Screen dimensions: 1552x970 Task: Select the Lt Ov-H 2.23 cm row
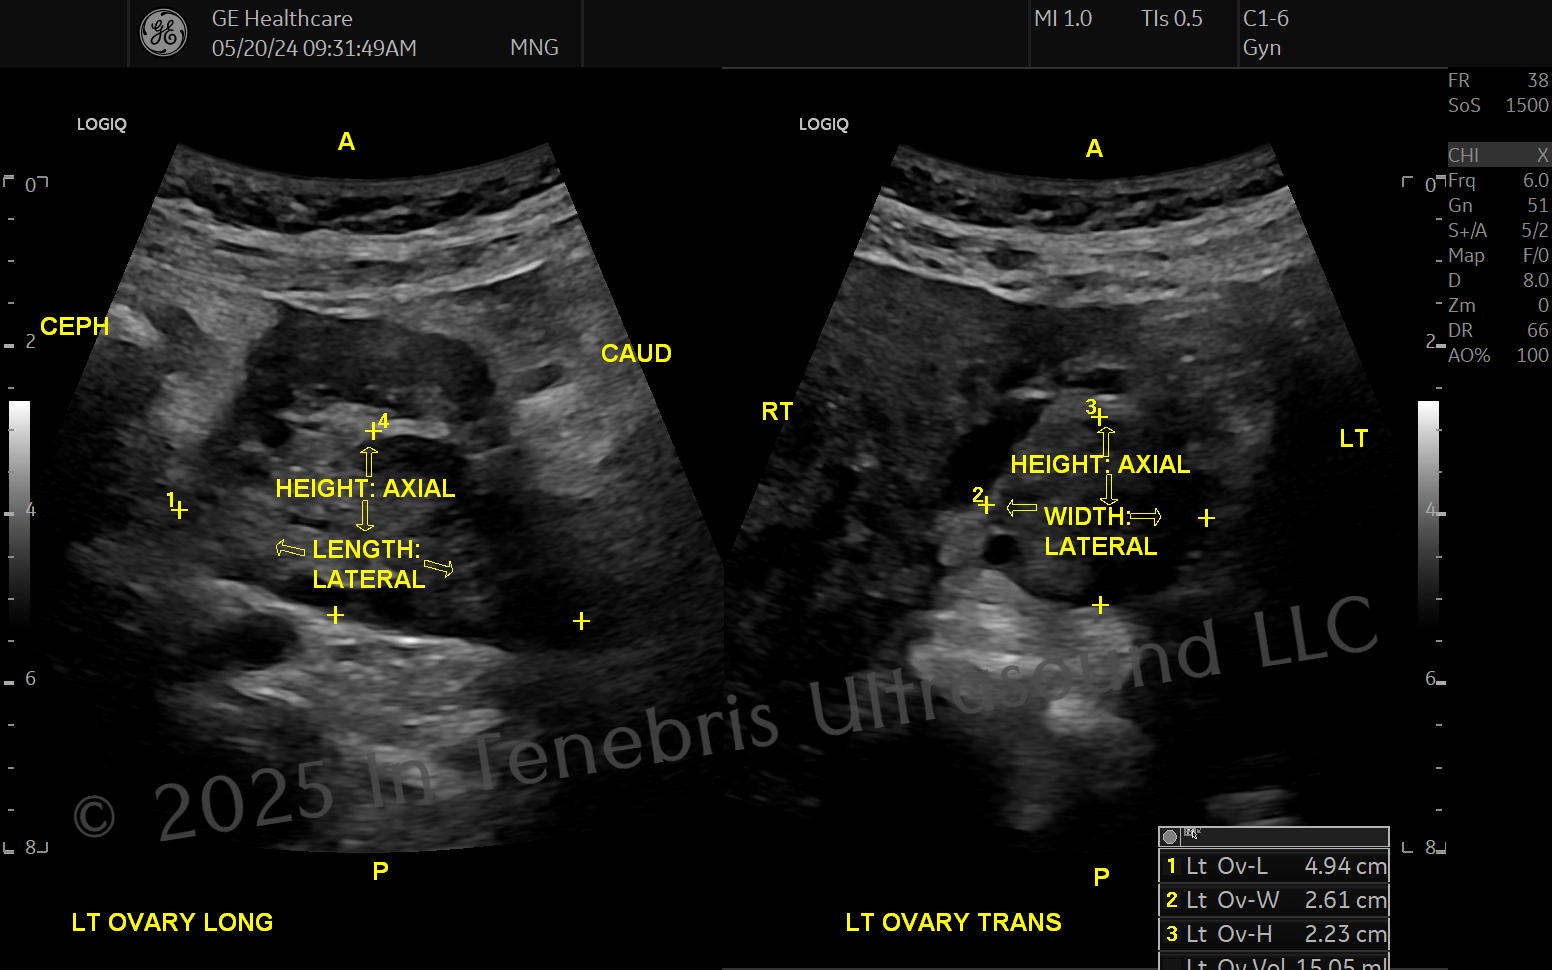pyautogui.click(x=1274, y=934)
